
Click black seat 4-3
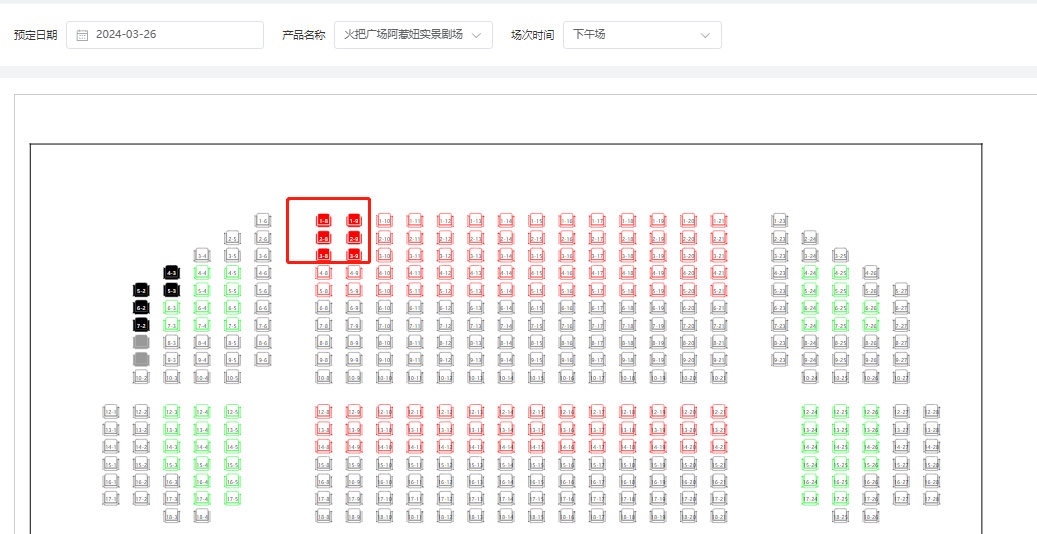pos(171,272)
